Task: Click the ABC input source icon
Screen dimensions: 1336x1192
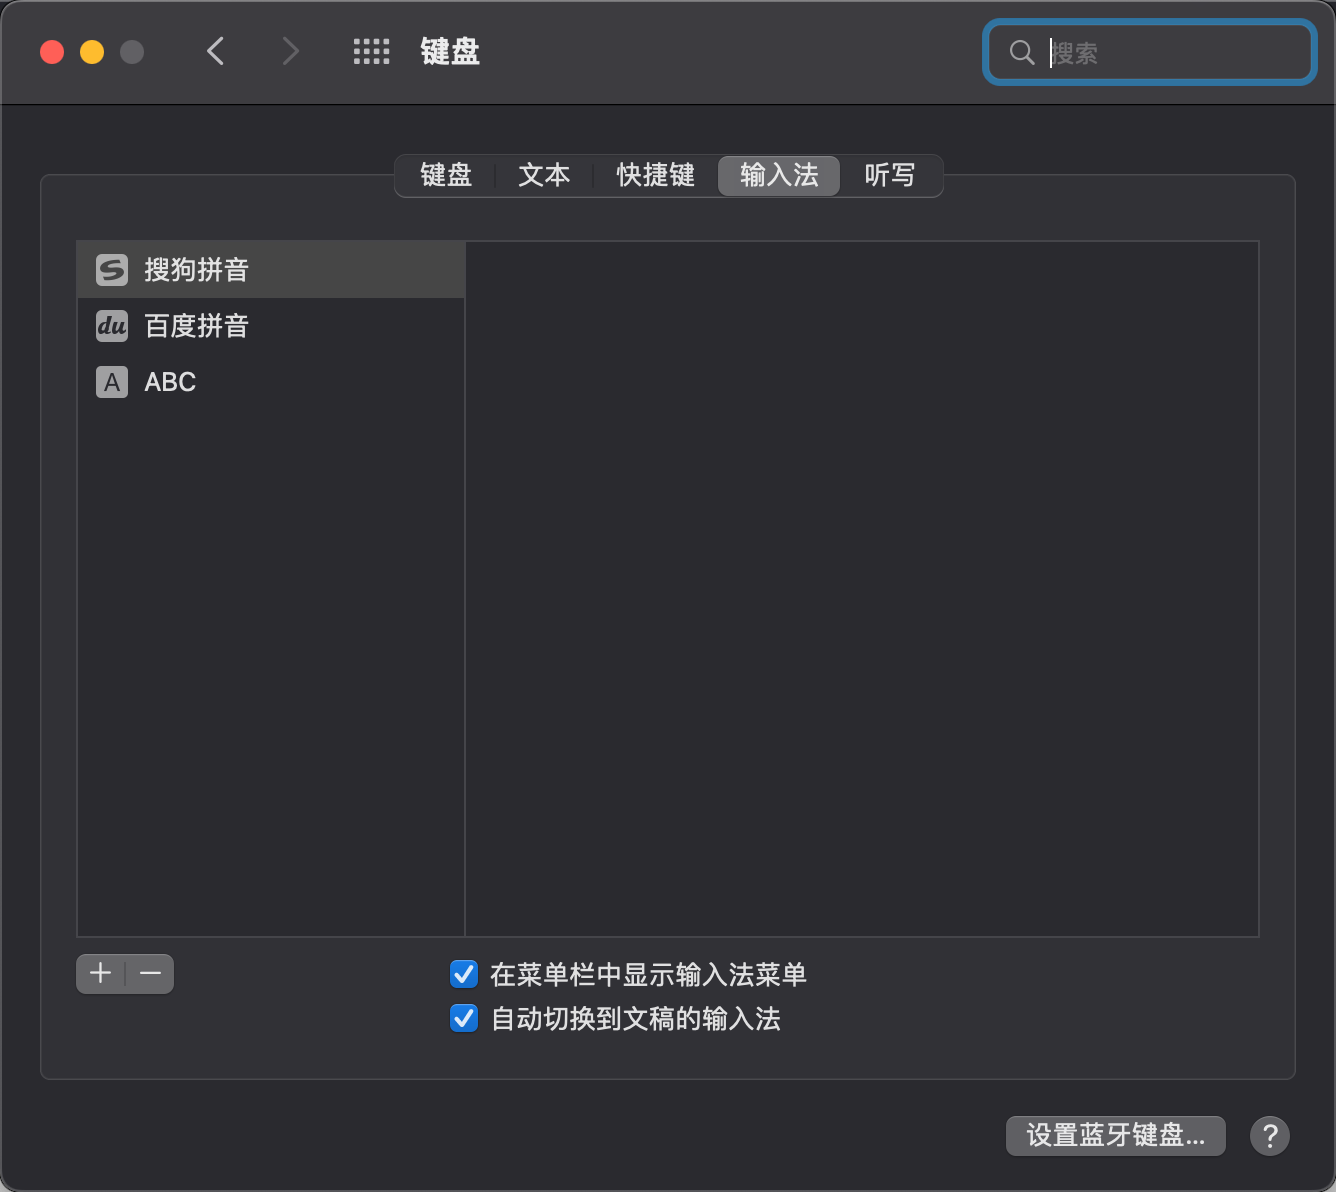Action: 112,382
